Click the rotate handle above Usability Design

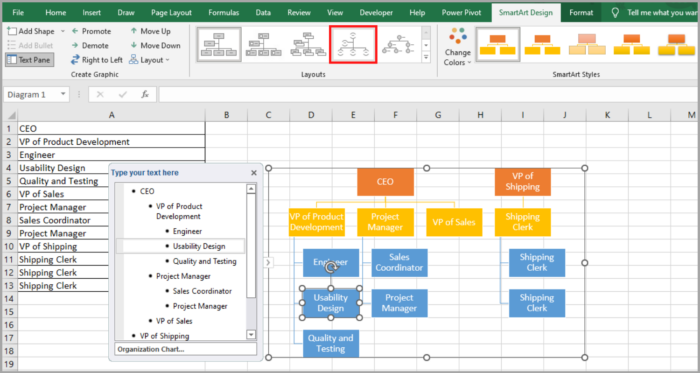tap(330, 268)
